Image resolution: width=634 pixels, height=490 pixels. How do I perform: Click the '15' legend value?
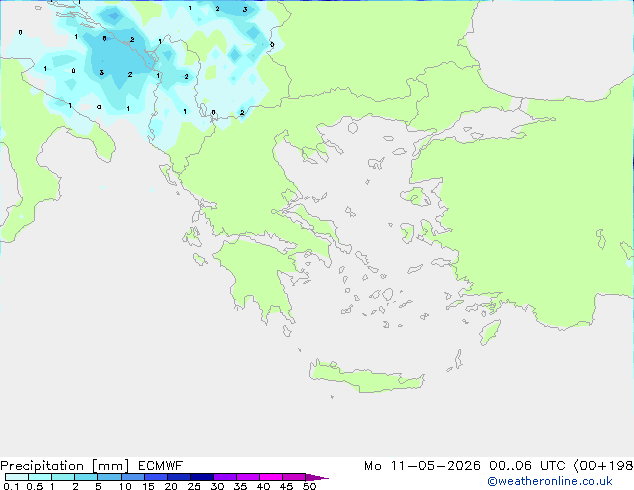click(148, 486)
